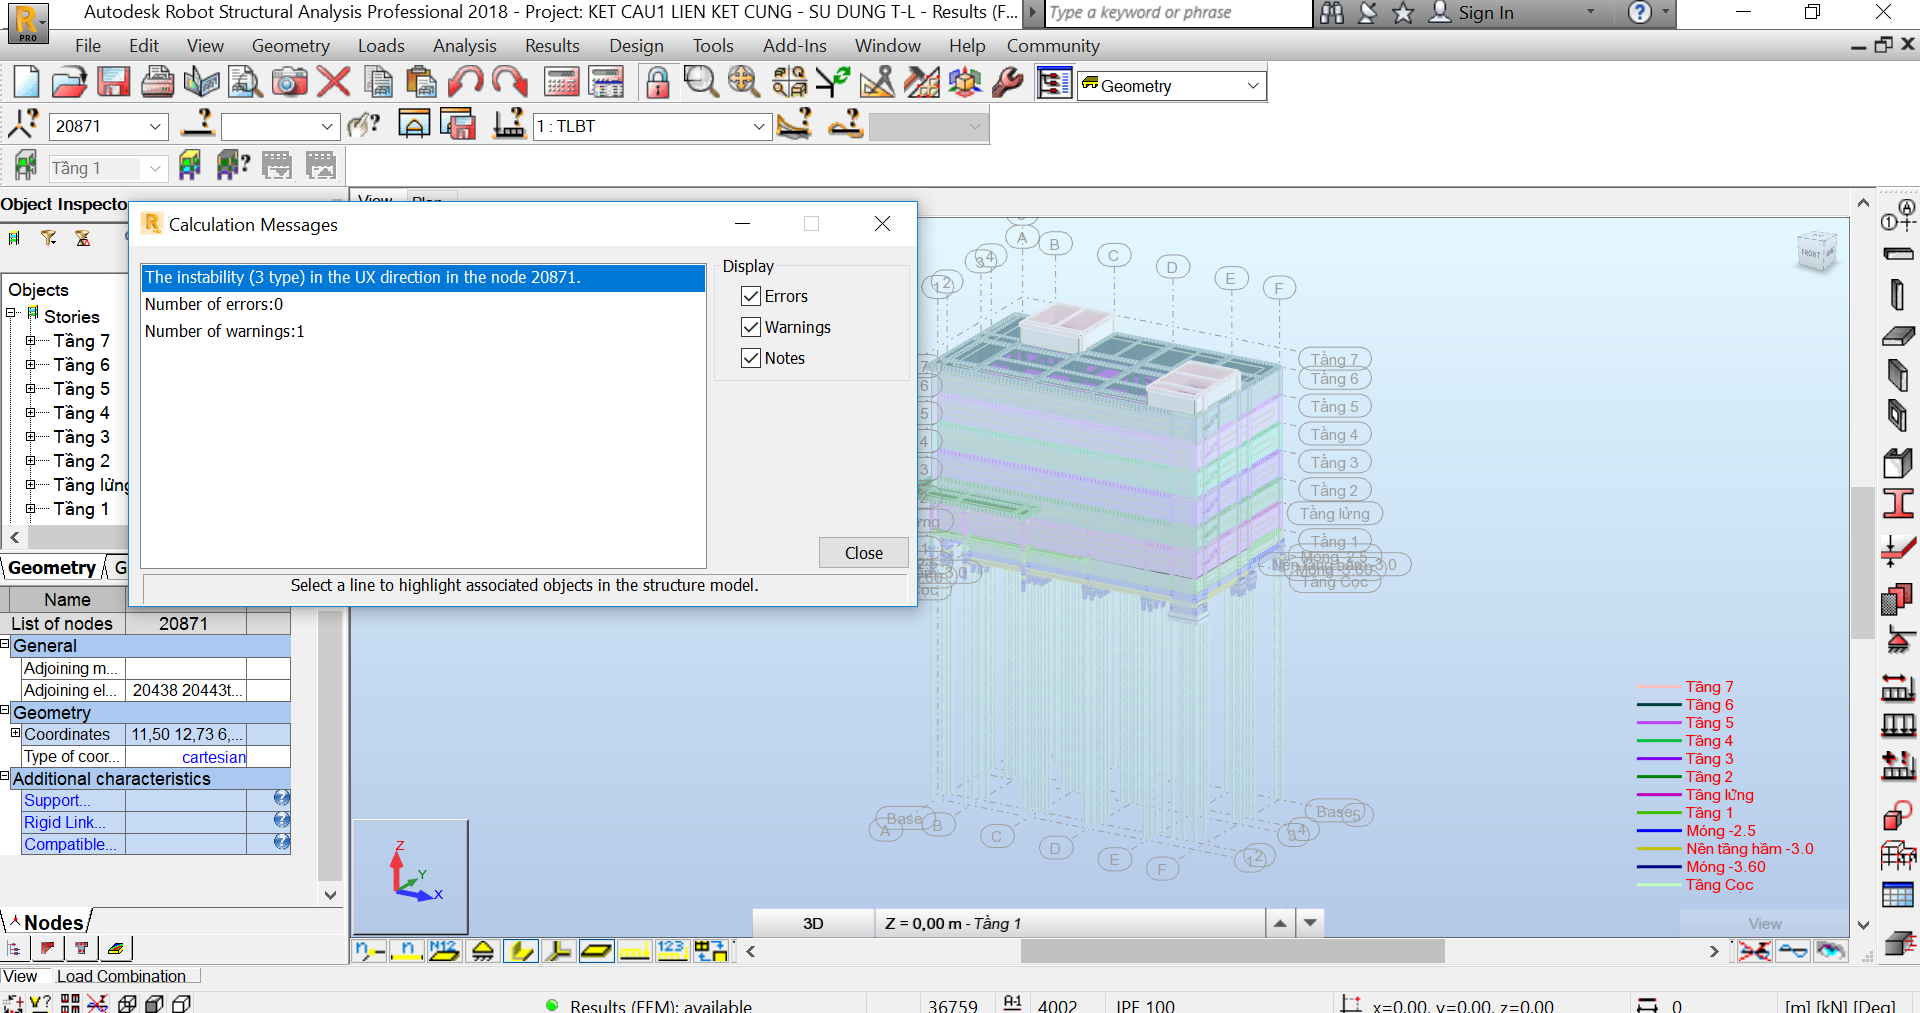Click the Axis Definition icon in right toolbar
This screenshot has width=1920, height=1013.
tap(1898, 216)
